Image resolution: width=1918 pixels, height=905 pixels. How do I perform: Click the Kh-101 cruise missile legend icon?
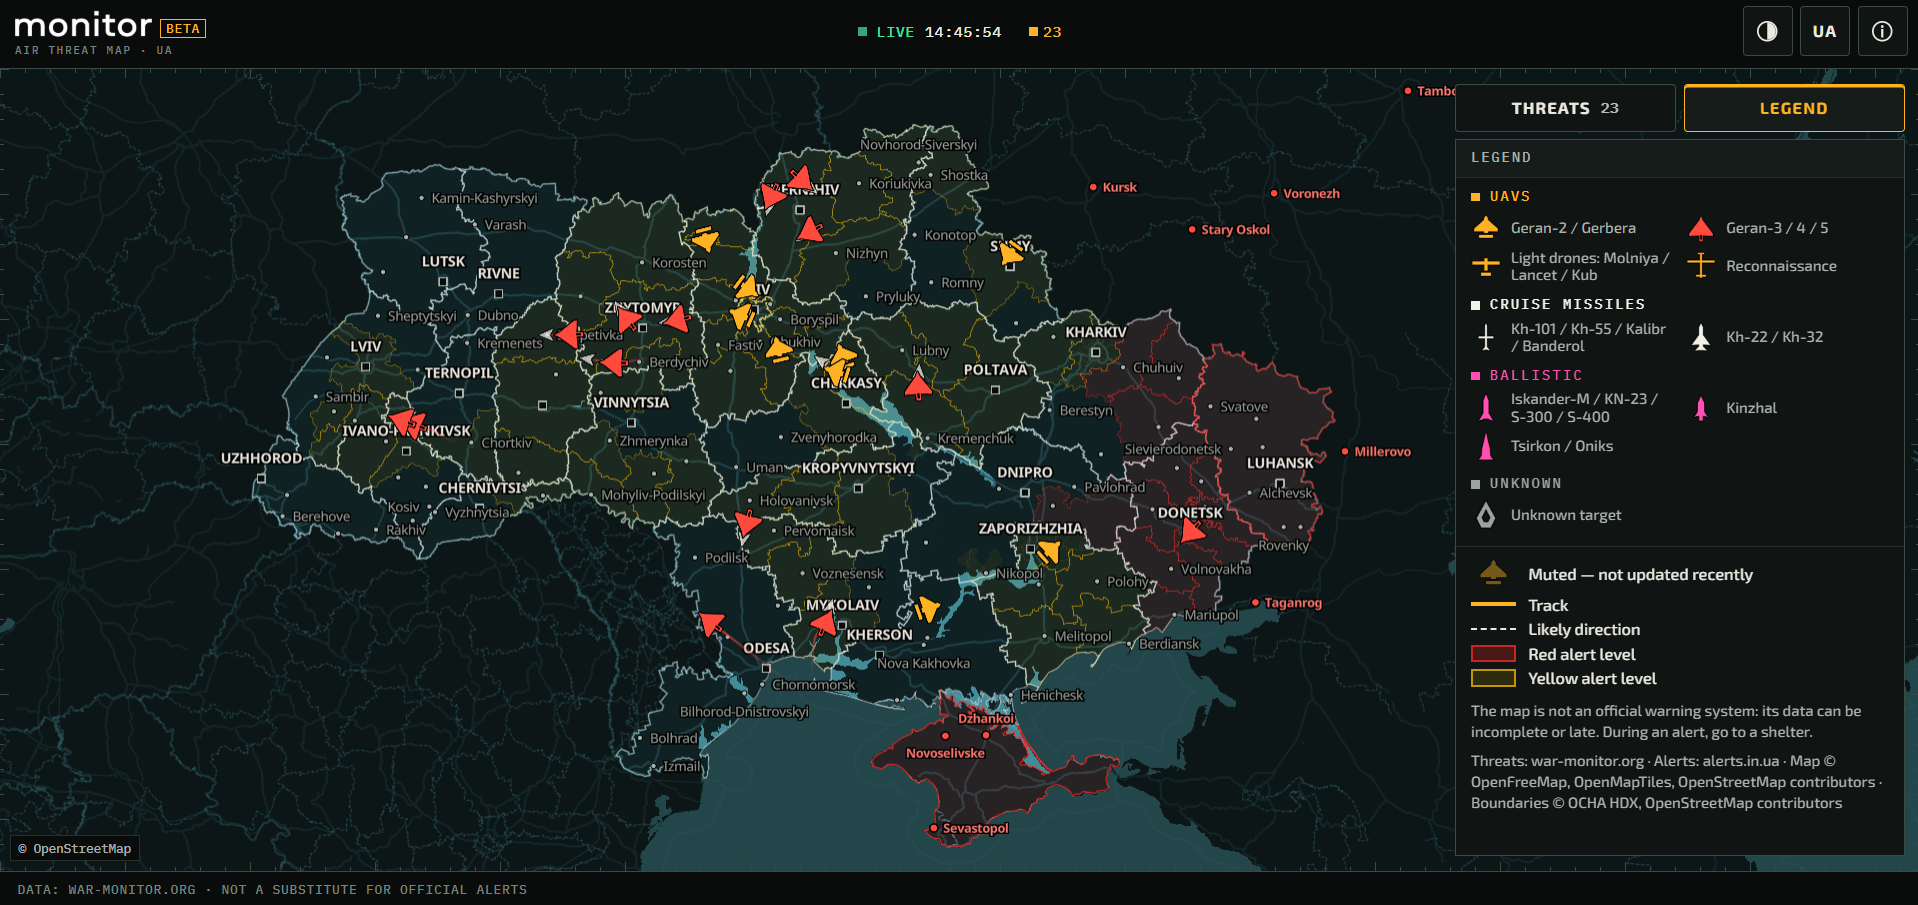click(1486, 337)
